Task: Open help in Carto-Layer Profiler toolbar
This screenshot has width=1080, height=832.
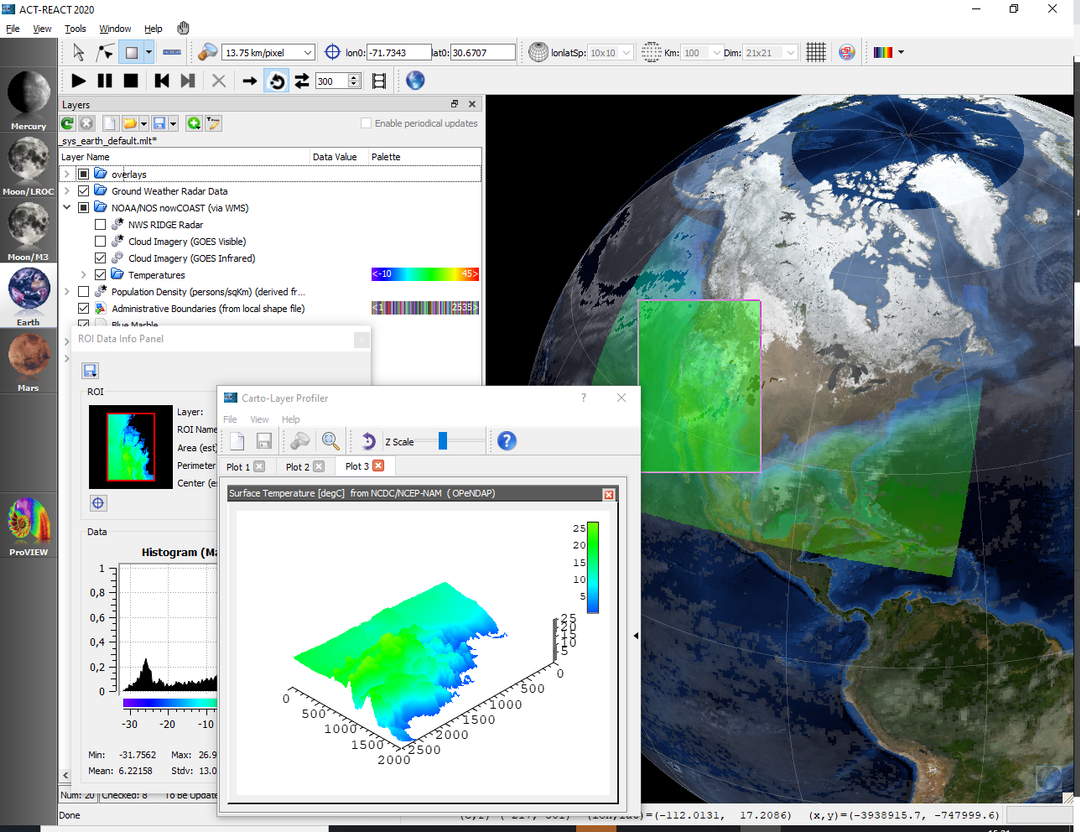Action: 506,441
